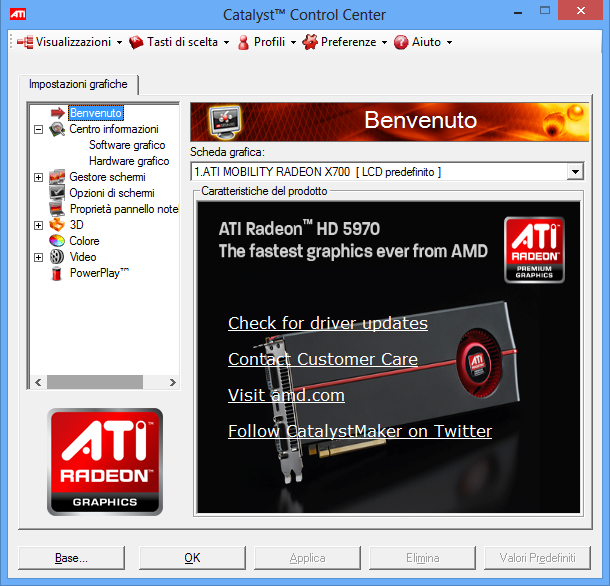Viewport: 610px width, 586px height.
Task: Click the Tasti di scelta dropdown arrow
Action: pyautogui.click(x=226, y=42)
